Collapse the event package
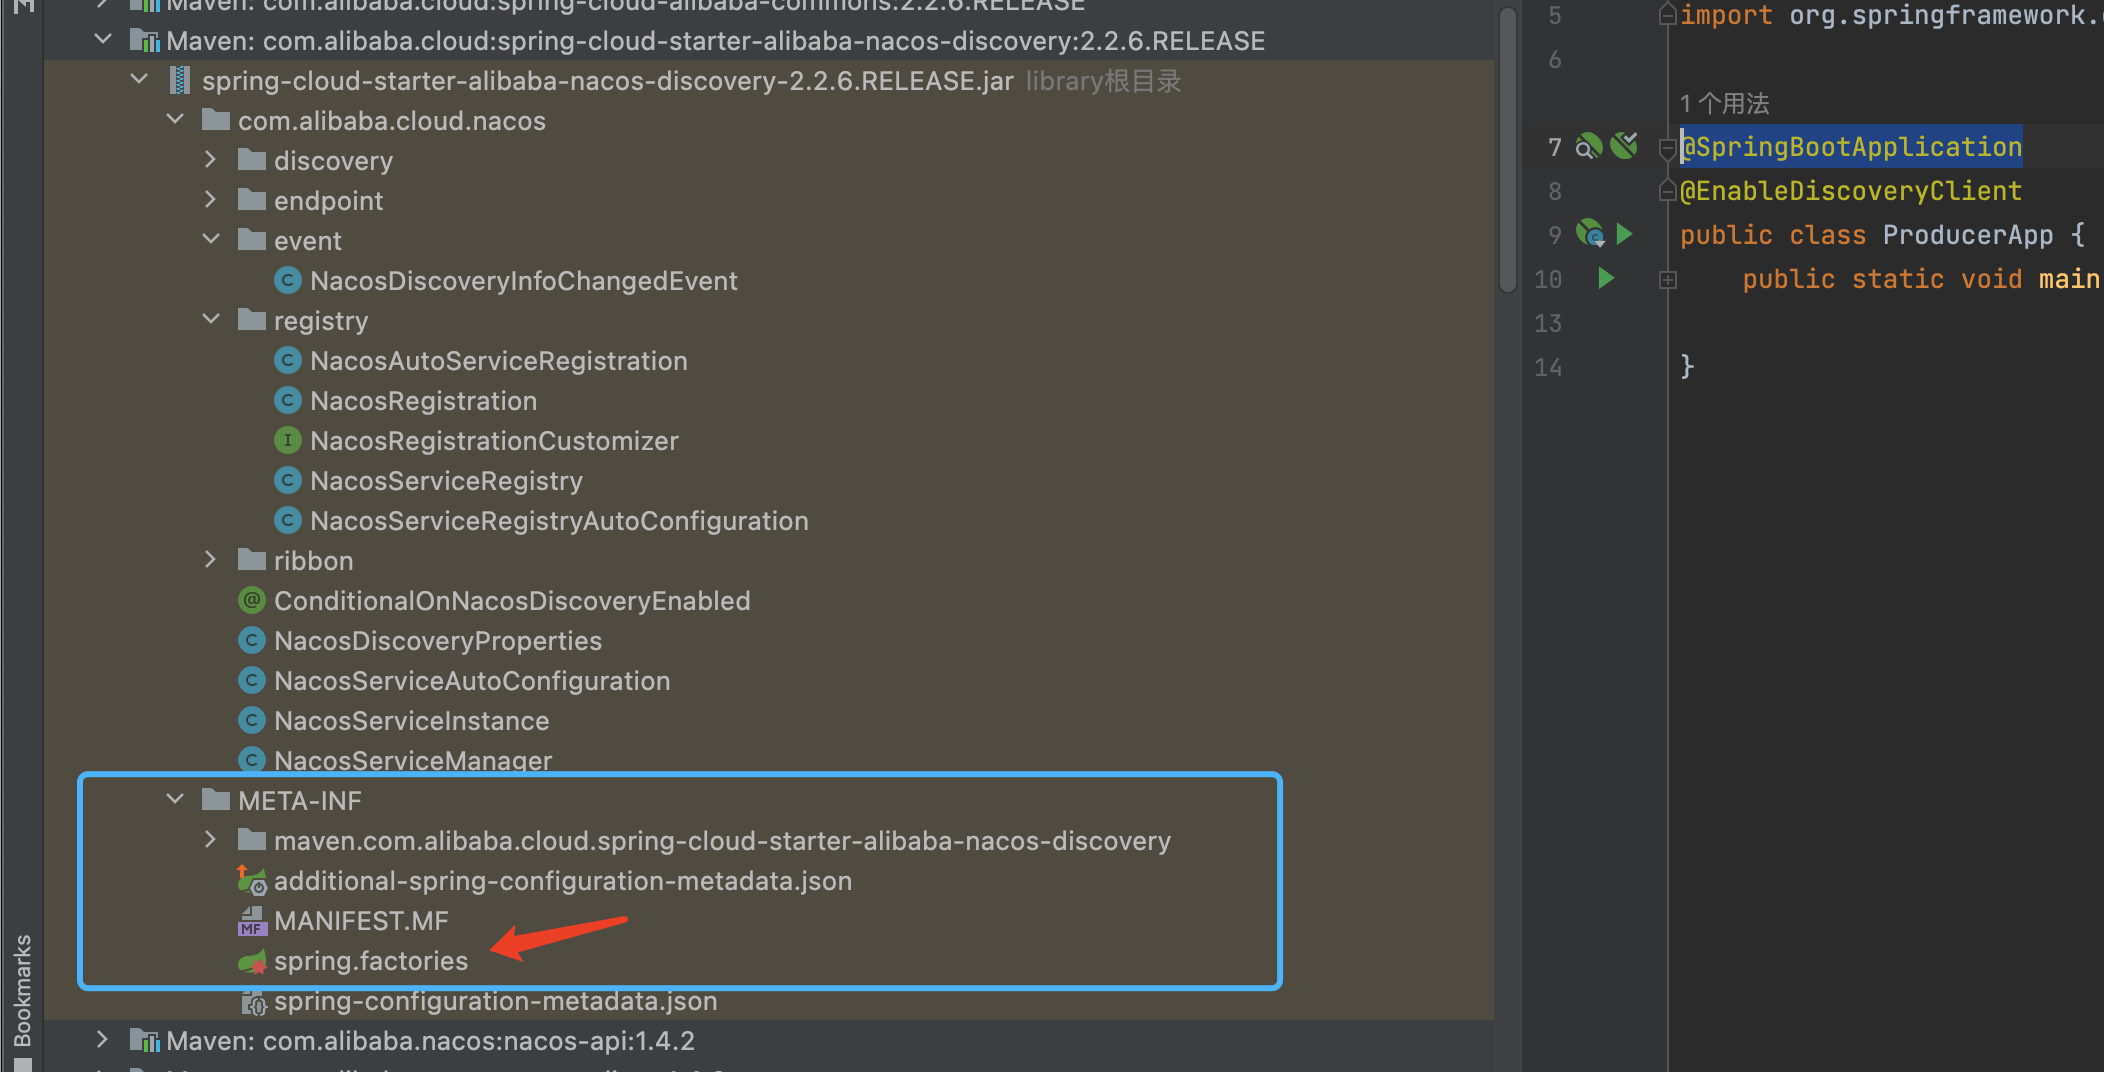This screenshot has width=2104, height=1072. pyautogui.click(x=211, y=240)
